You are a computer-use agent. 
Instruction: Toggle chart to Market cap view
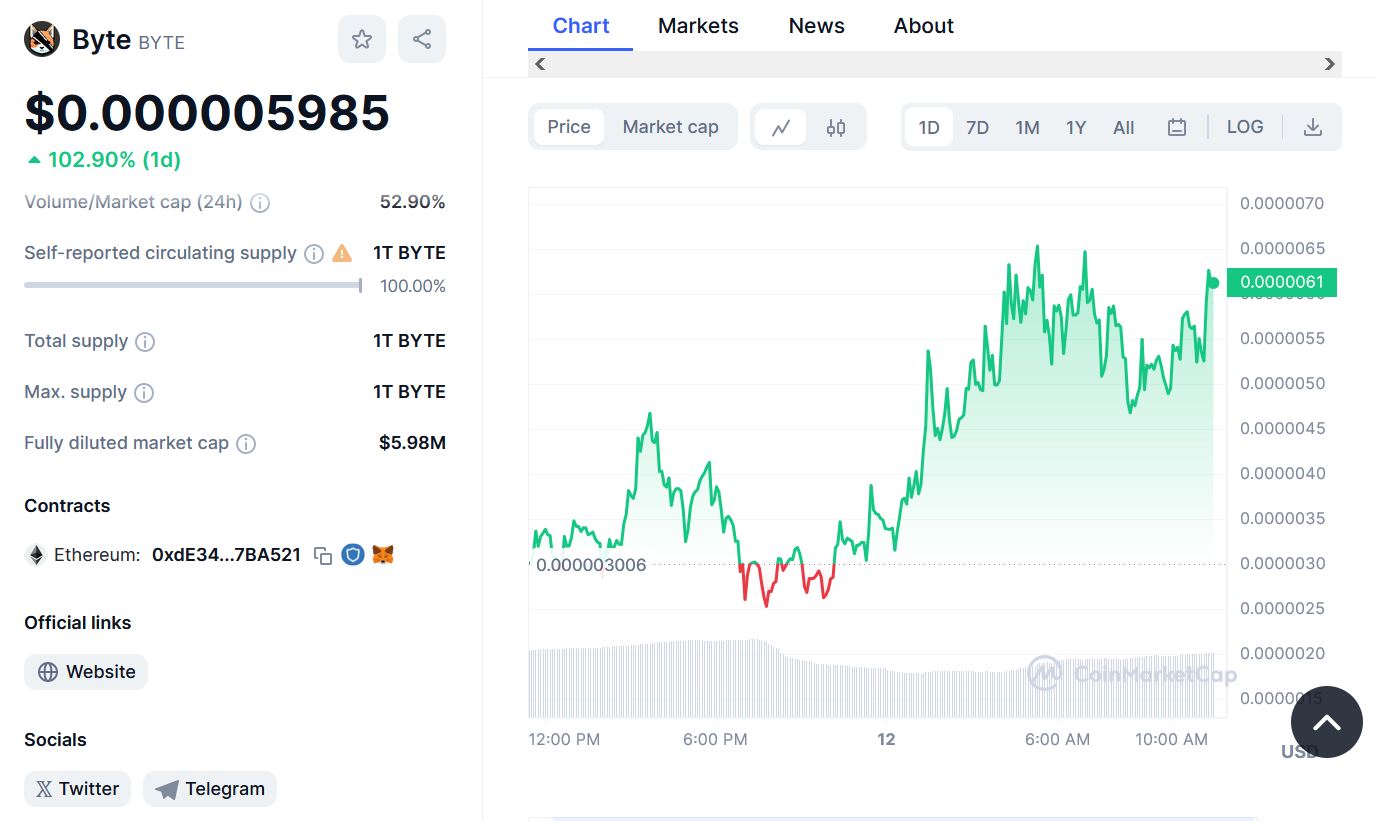coord(671,127)
